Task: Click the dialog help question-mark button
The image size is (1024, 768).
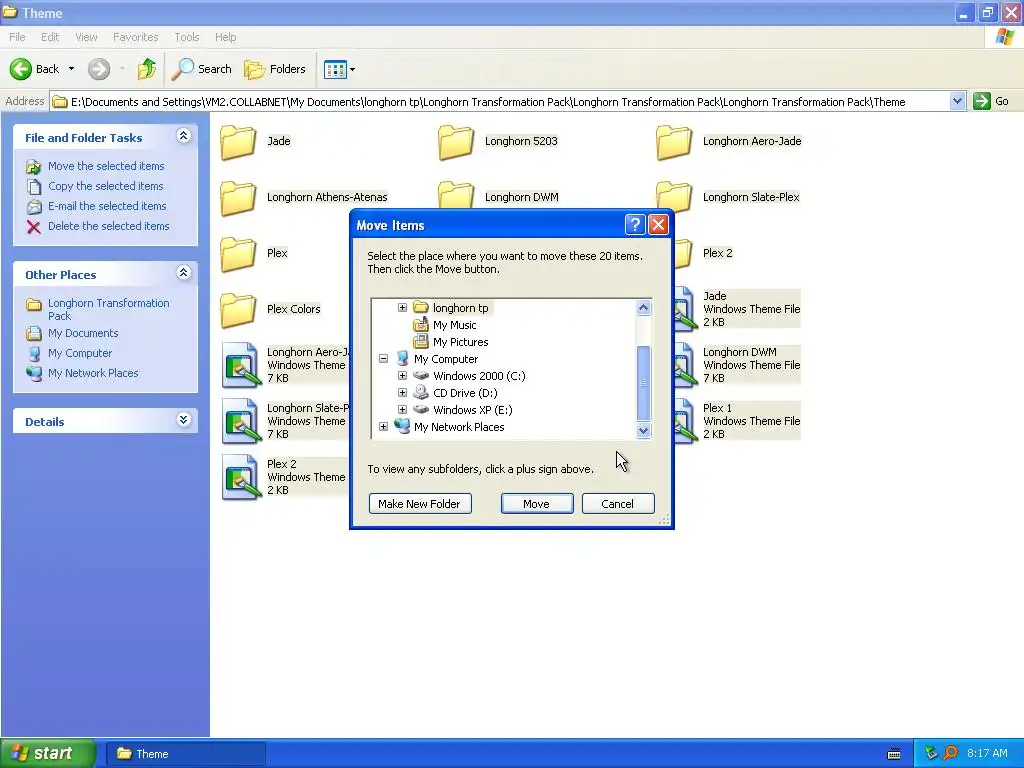Action: pos(635,225)
